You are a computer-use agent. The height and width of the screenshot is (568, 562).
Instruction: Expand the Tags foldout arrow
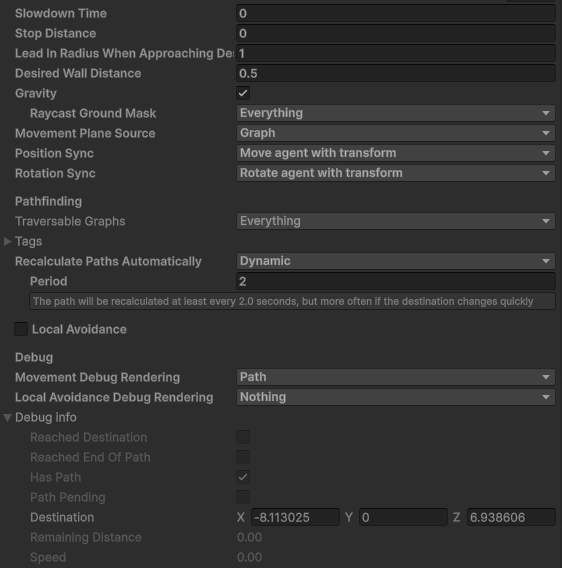tap(7, 241)
